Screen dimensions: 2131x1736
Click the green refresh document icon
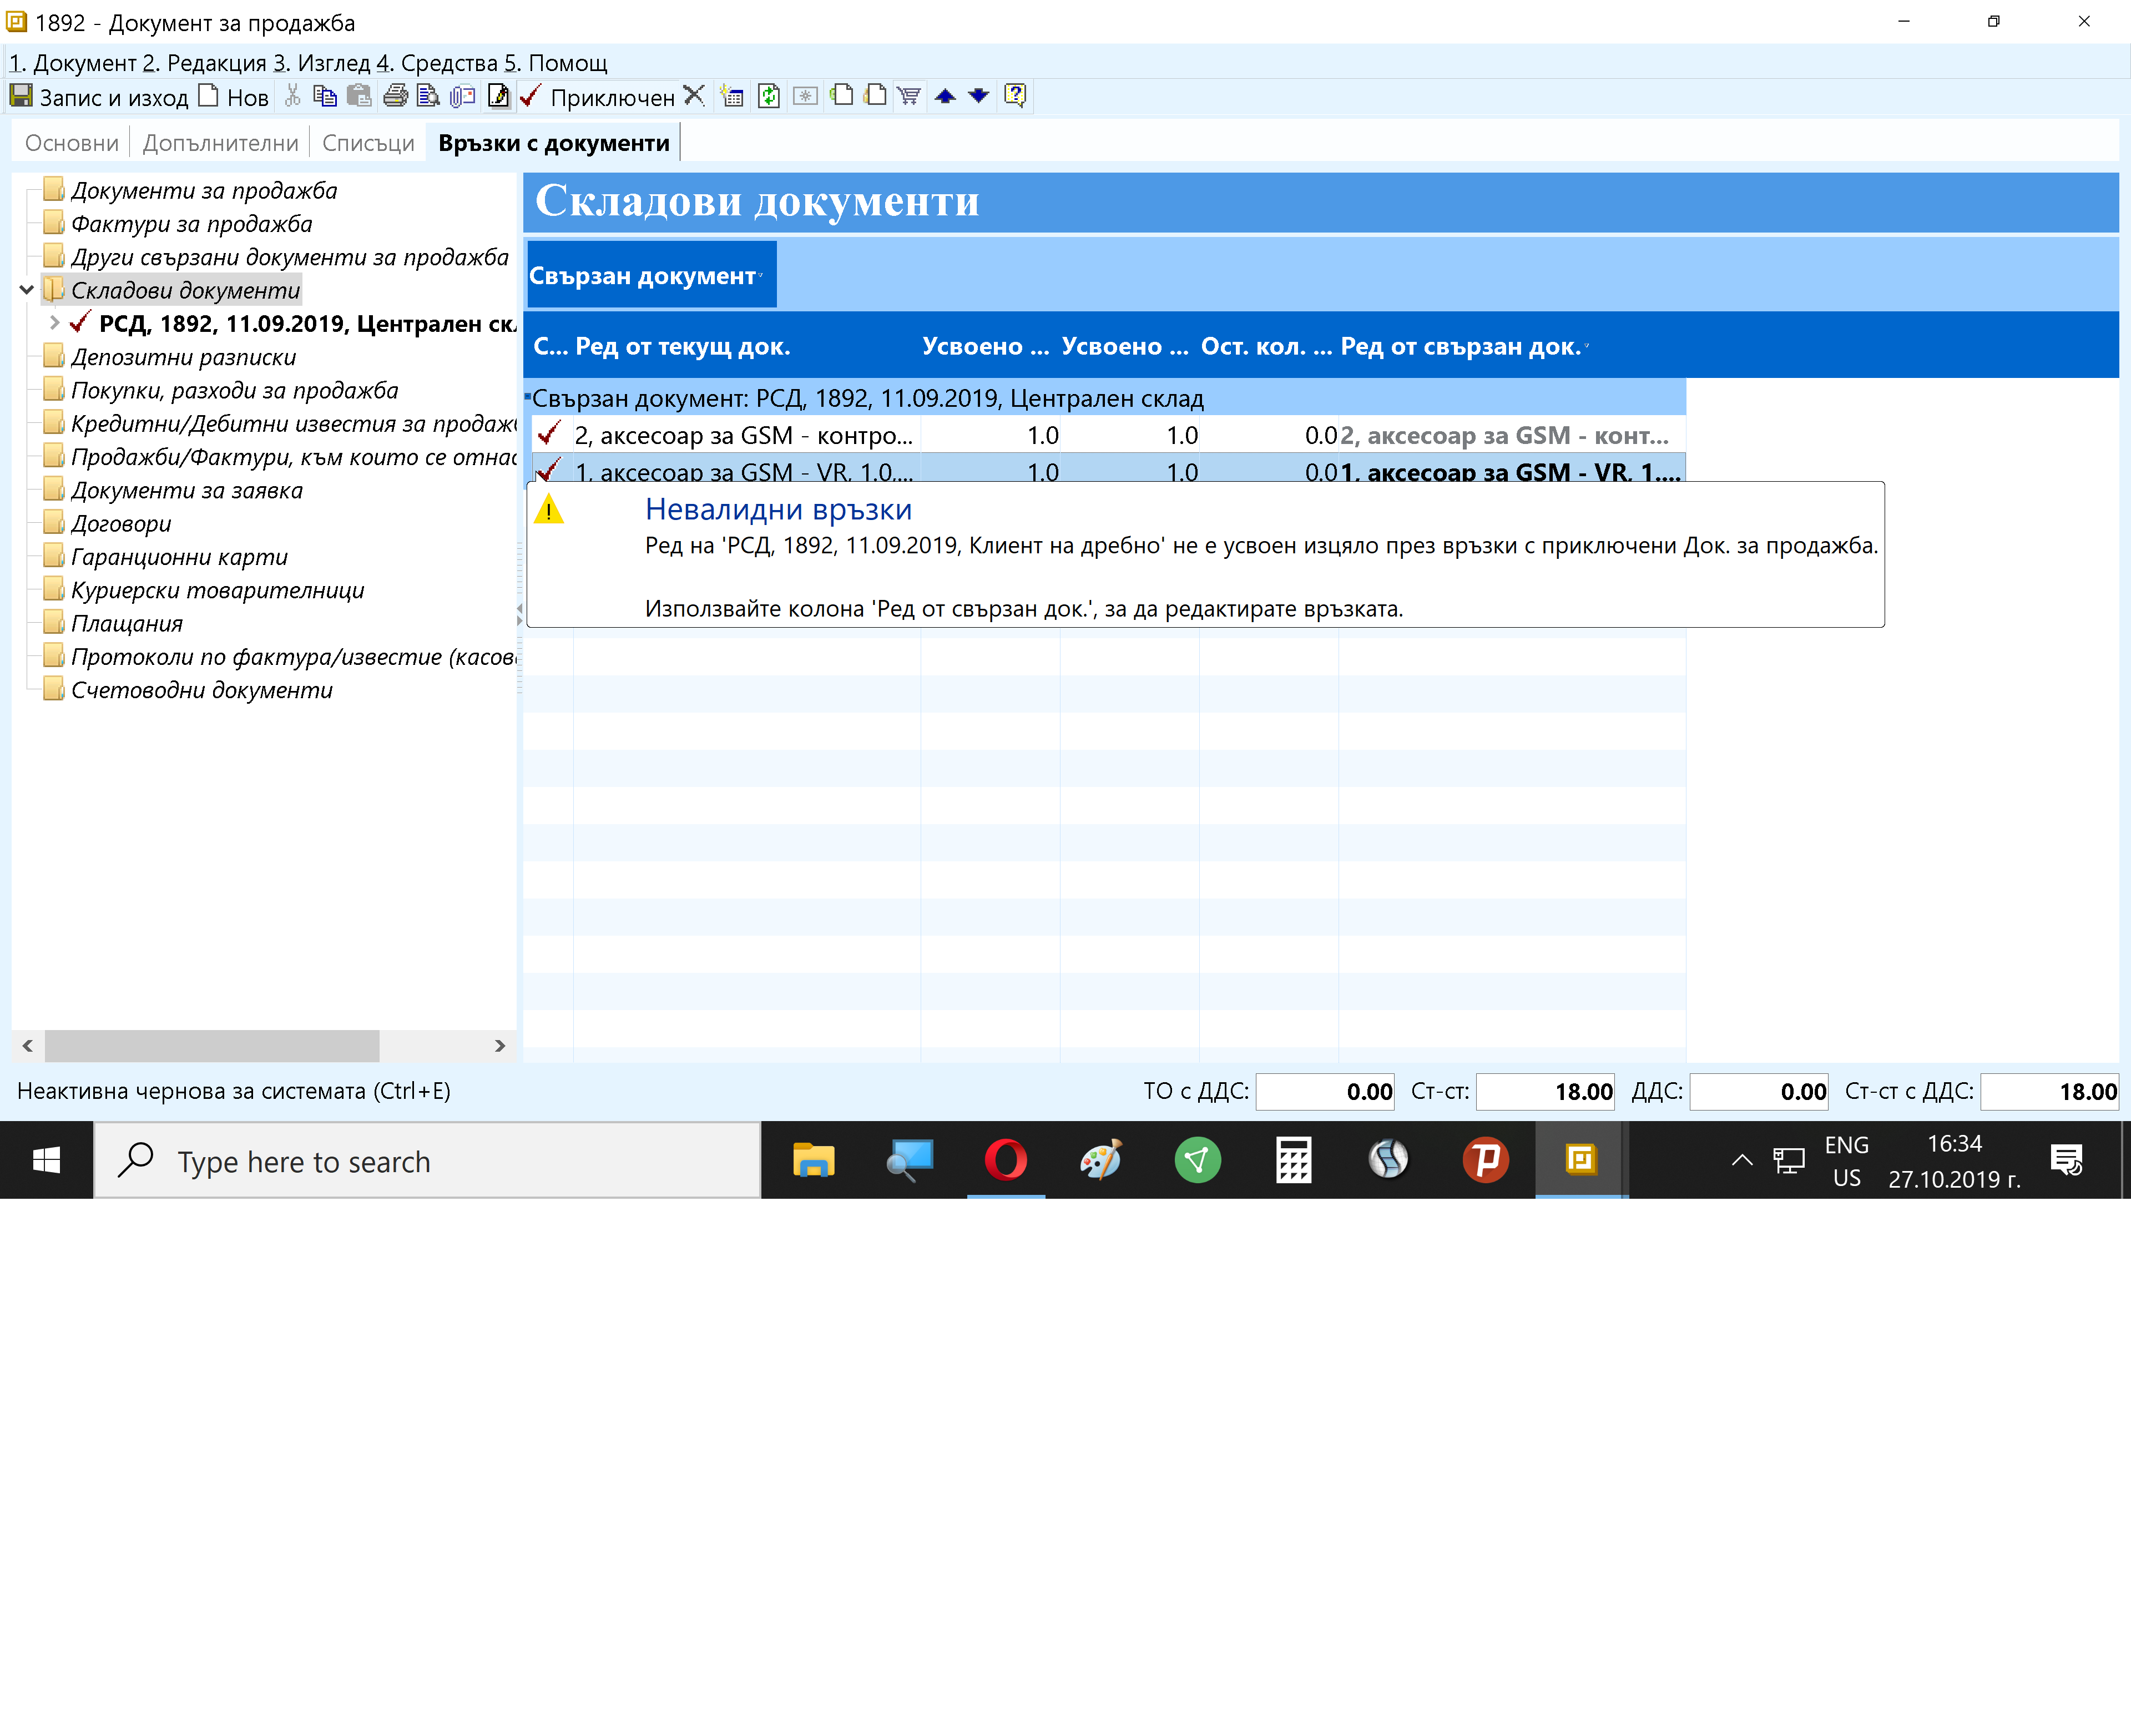pyautogui.click(x=768, y=96)
